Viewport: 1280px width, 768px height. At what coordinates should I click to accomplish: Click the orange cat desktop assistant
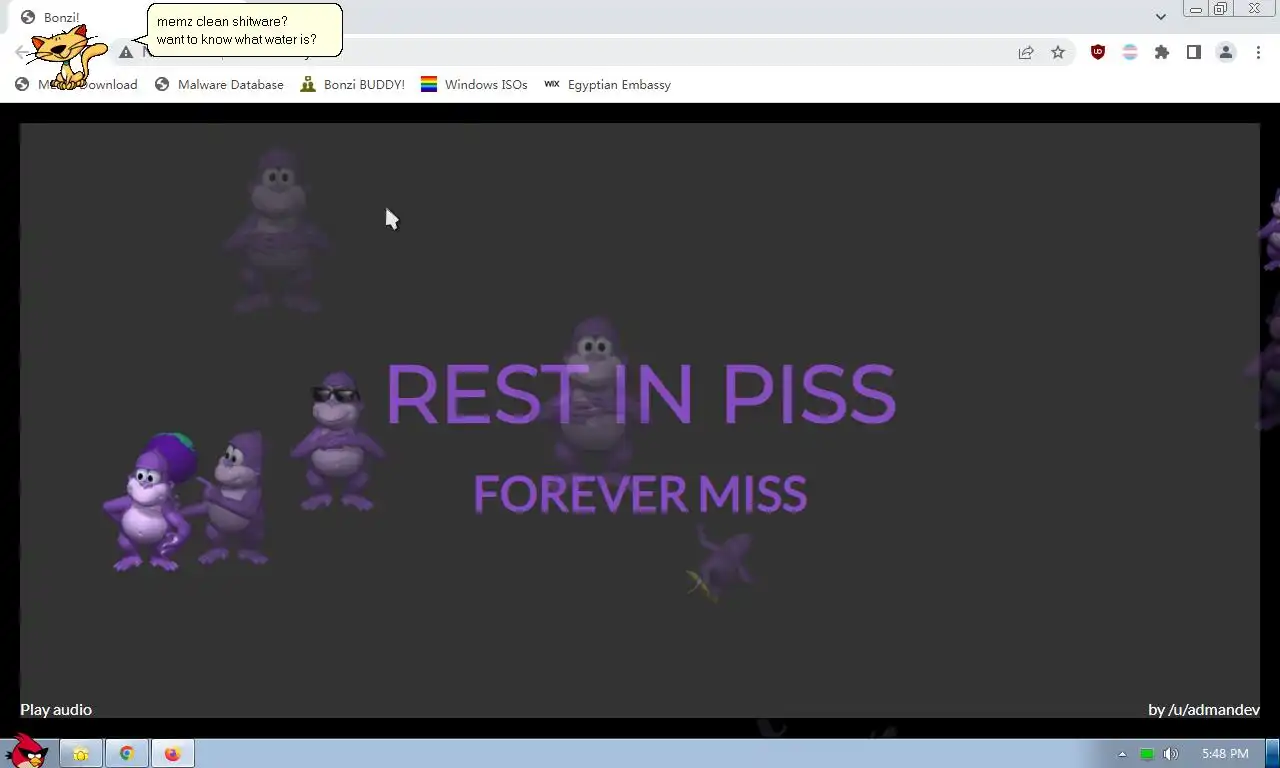(x=66, y=57)
